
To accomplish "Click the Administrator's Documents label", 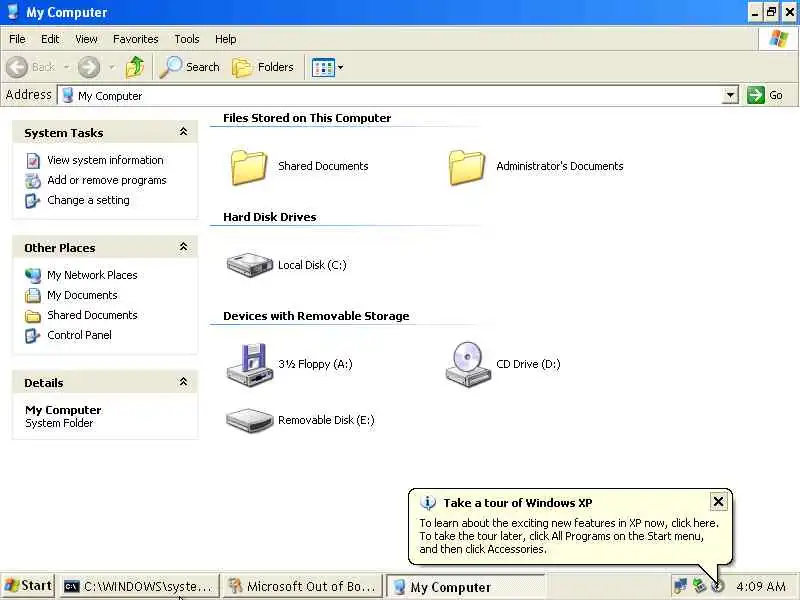I will [560, 166].
